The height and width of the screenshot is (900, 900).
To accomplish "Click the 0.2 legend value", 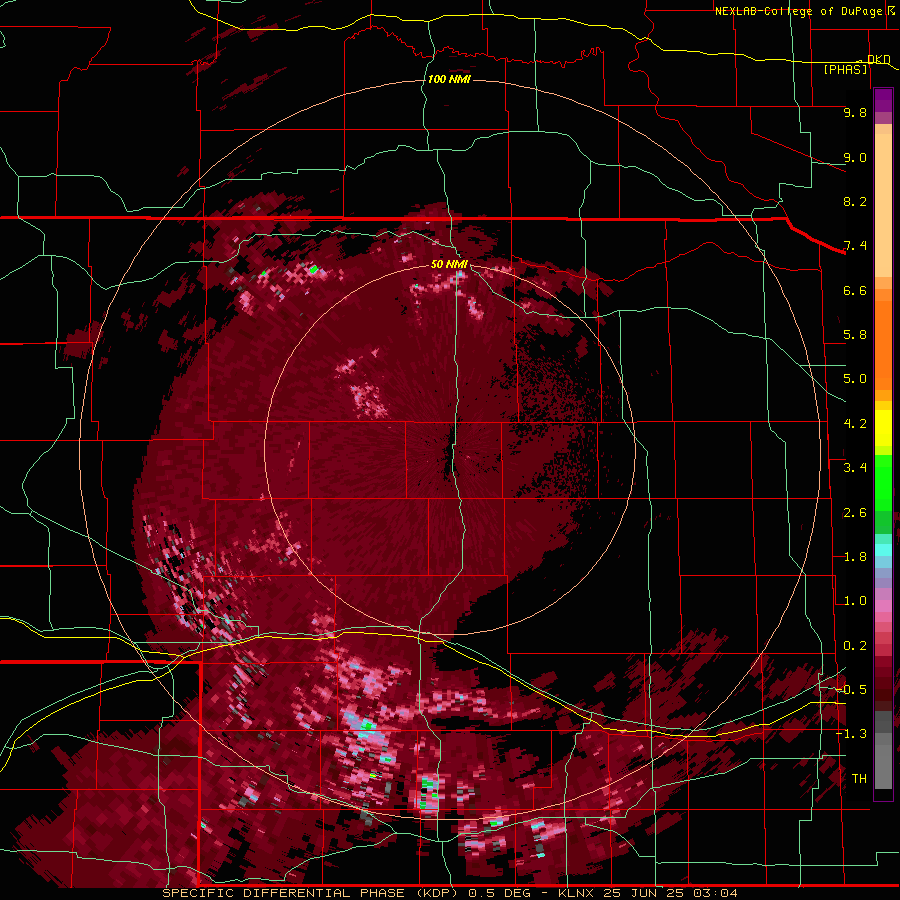I will point(855,646).
